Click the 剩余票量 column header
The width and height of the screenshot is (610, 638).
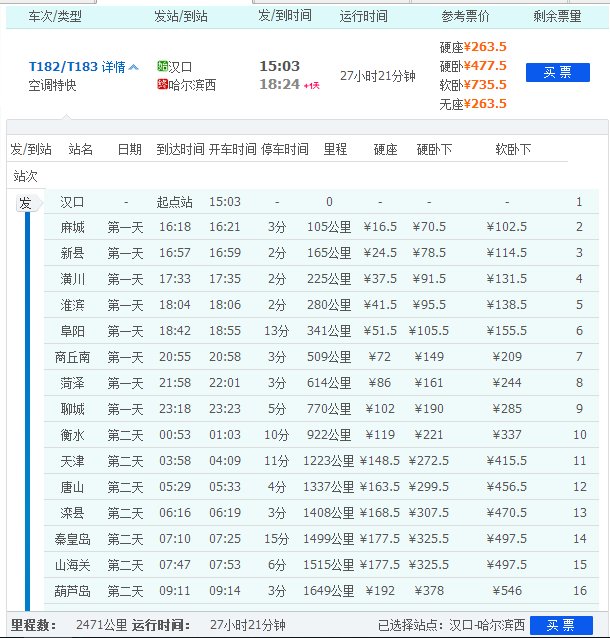click(557, 17)
